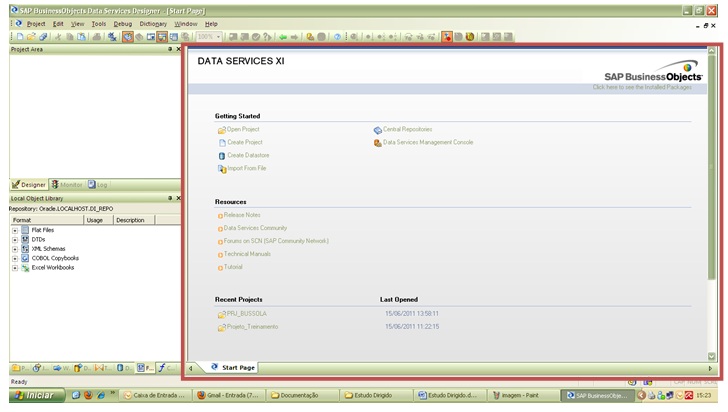Click the green Back arrow toolbar icon
Viewport: 728px width, 412px height.
pos(283,37)
